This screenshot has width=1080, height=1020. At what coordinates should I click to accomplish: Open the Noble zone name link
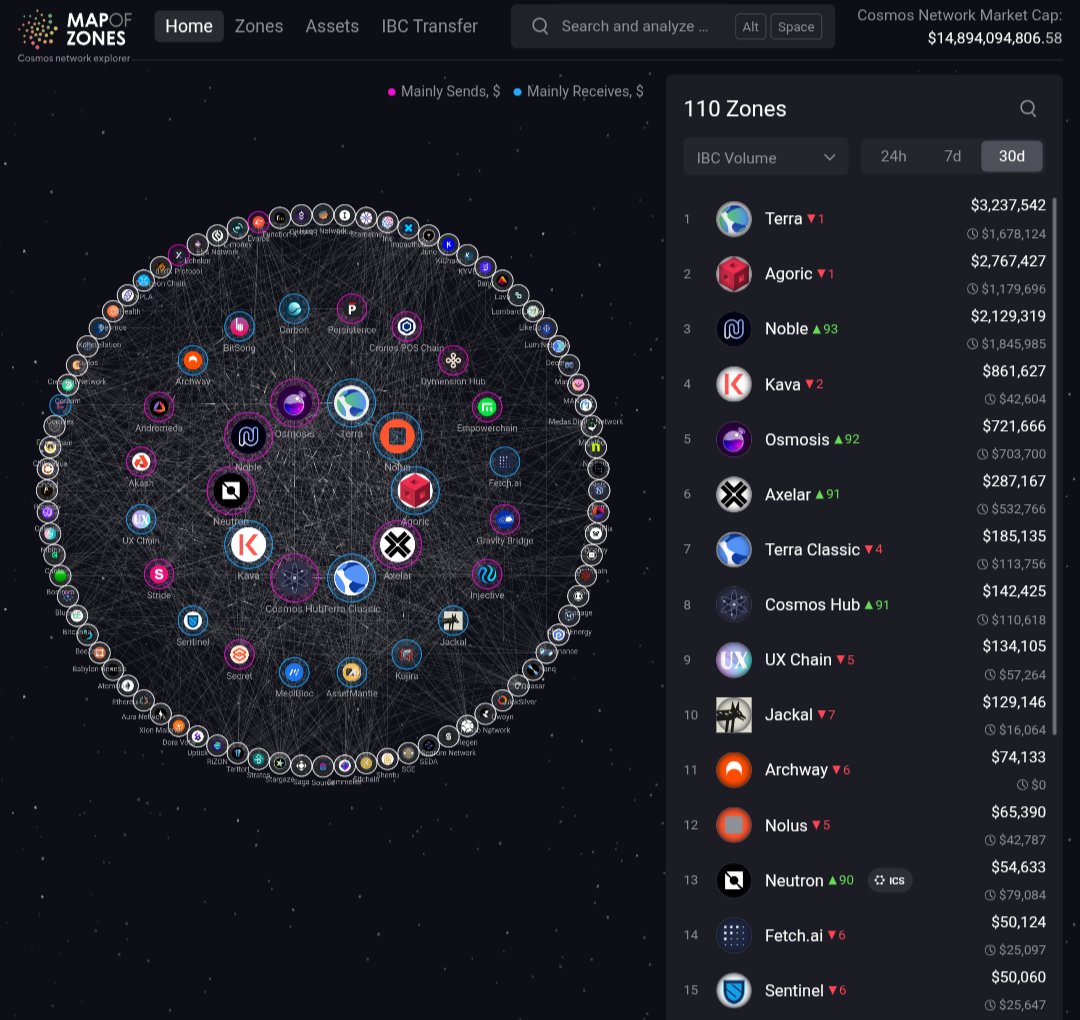click(x=786, y=329)
